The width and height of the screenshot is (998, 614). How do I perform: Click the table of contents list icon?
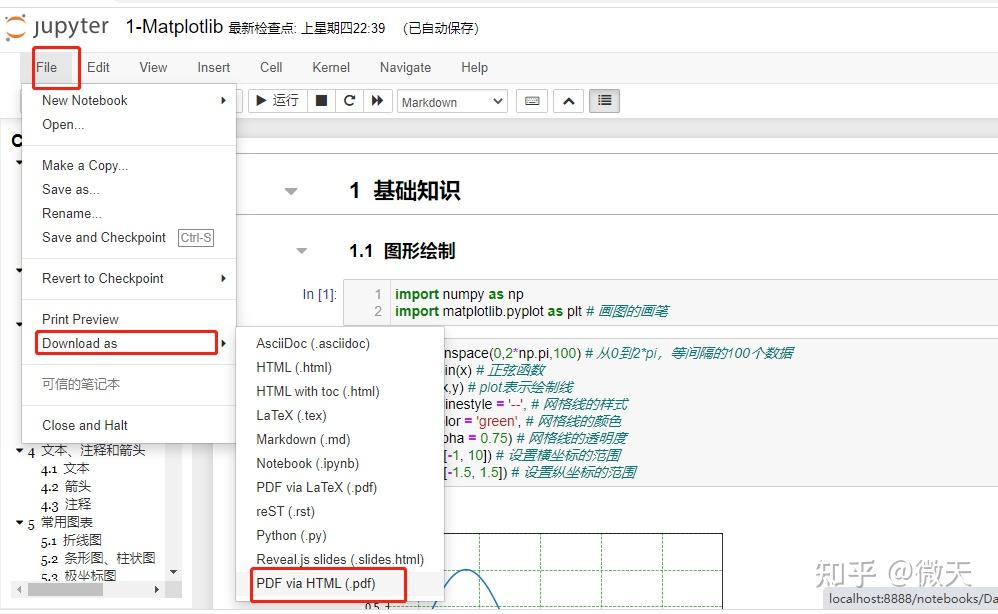point(604,100)
